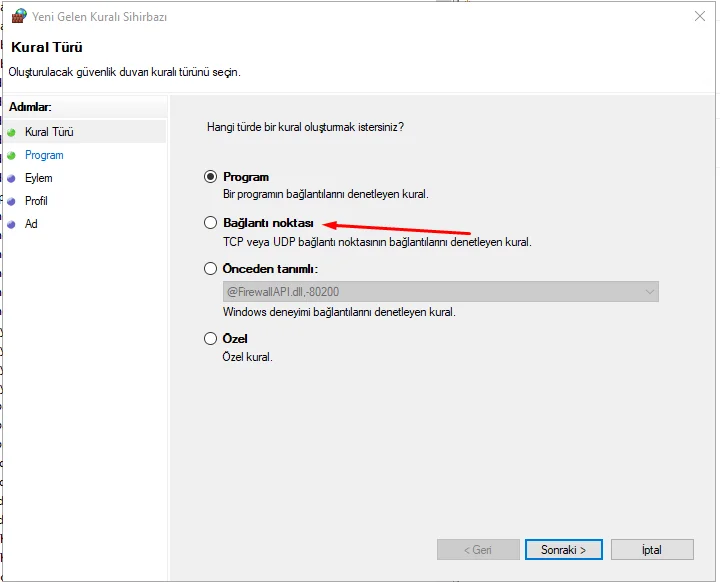Jump to the Profil step
Screen dimensions: 720x582
pos(36,201)
